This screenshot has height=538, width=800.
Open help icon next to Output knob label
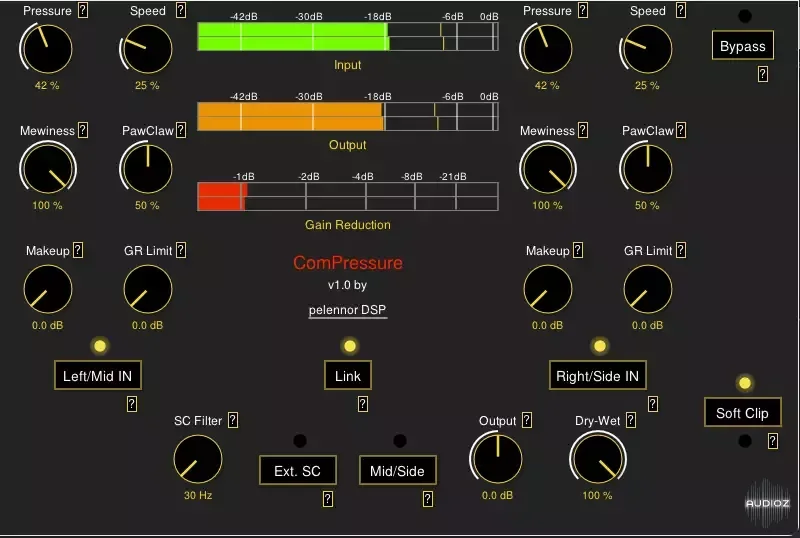pos(527,420)
